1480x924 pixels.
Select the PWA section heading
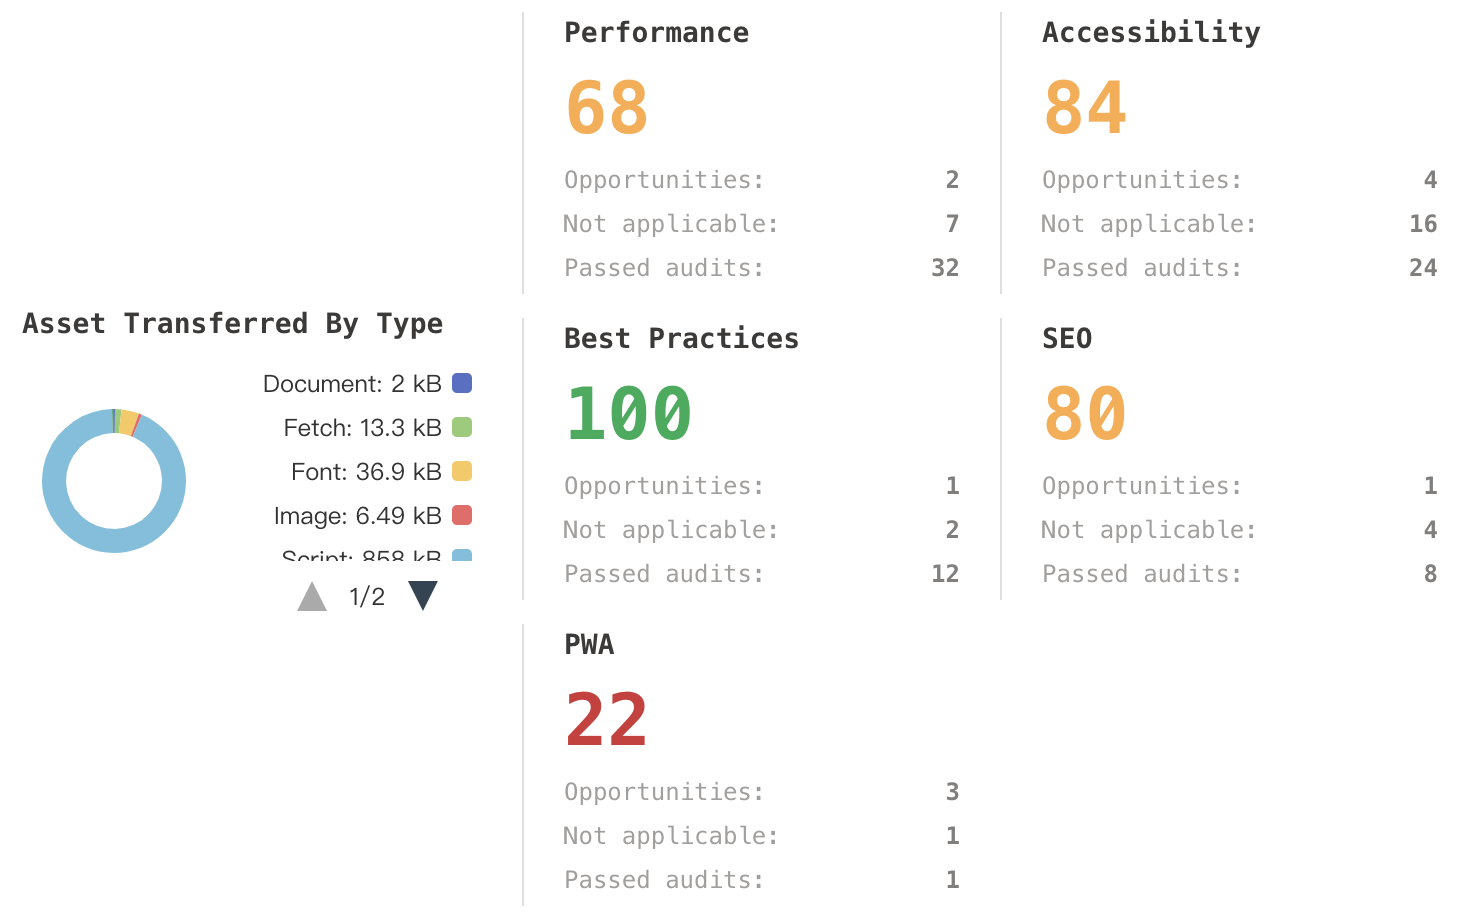(589, 645)
